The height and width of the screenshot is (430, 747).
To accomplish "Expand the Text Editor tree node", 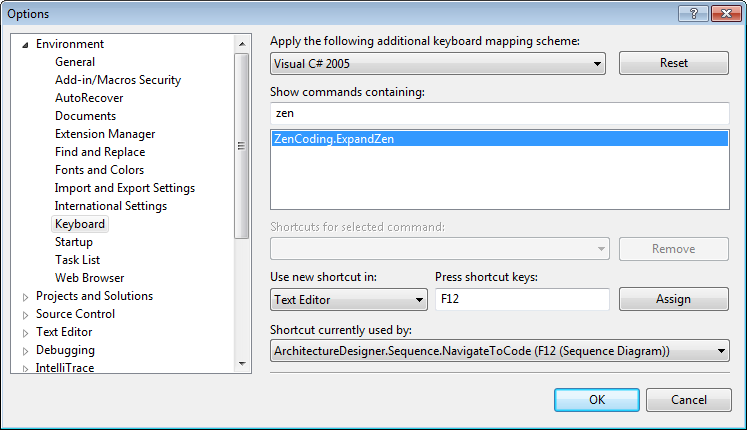I will pyautogui.click(x=26, y=332).
